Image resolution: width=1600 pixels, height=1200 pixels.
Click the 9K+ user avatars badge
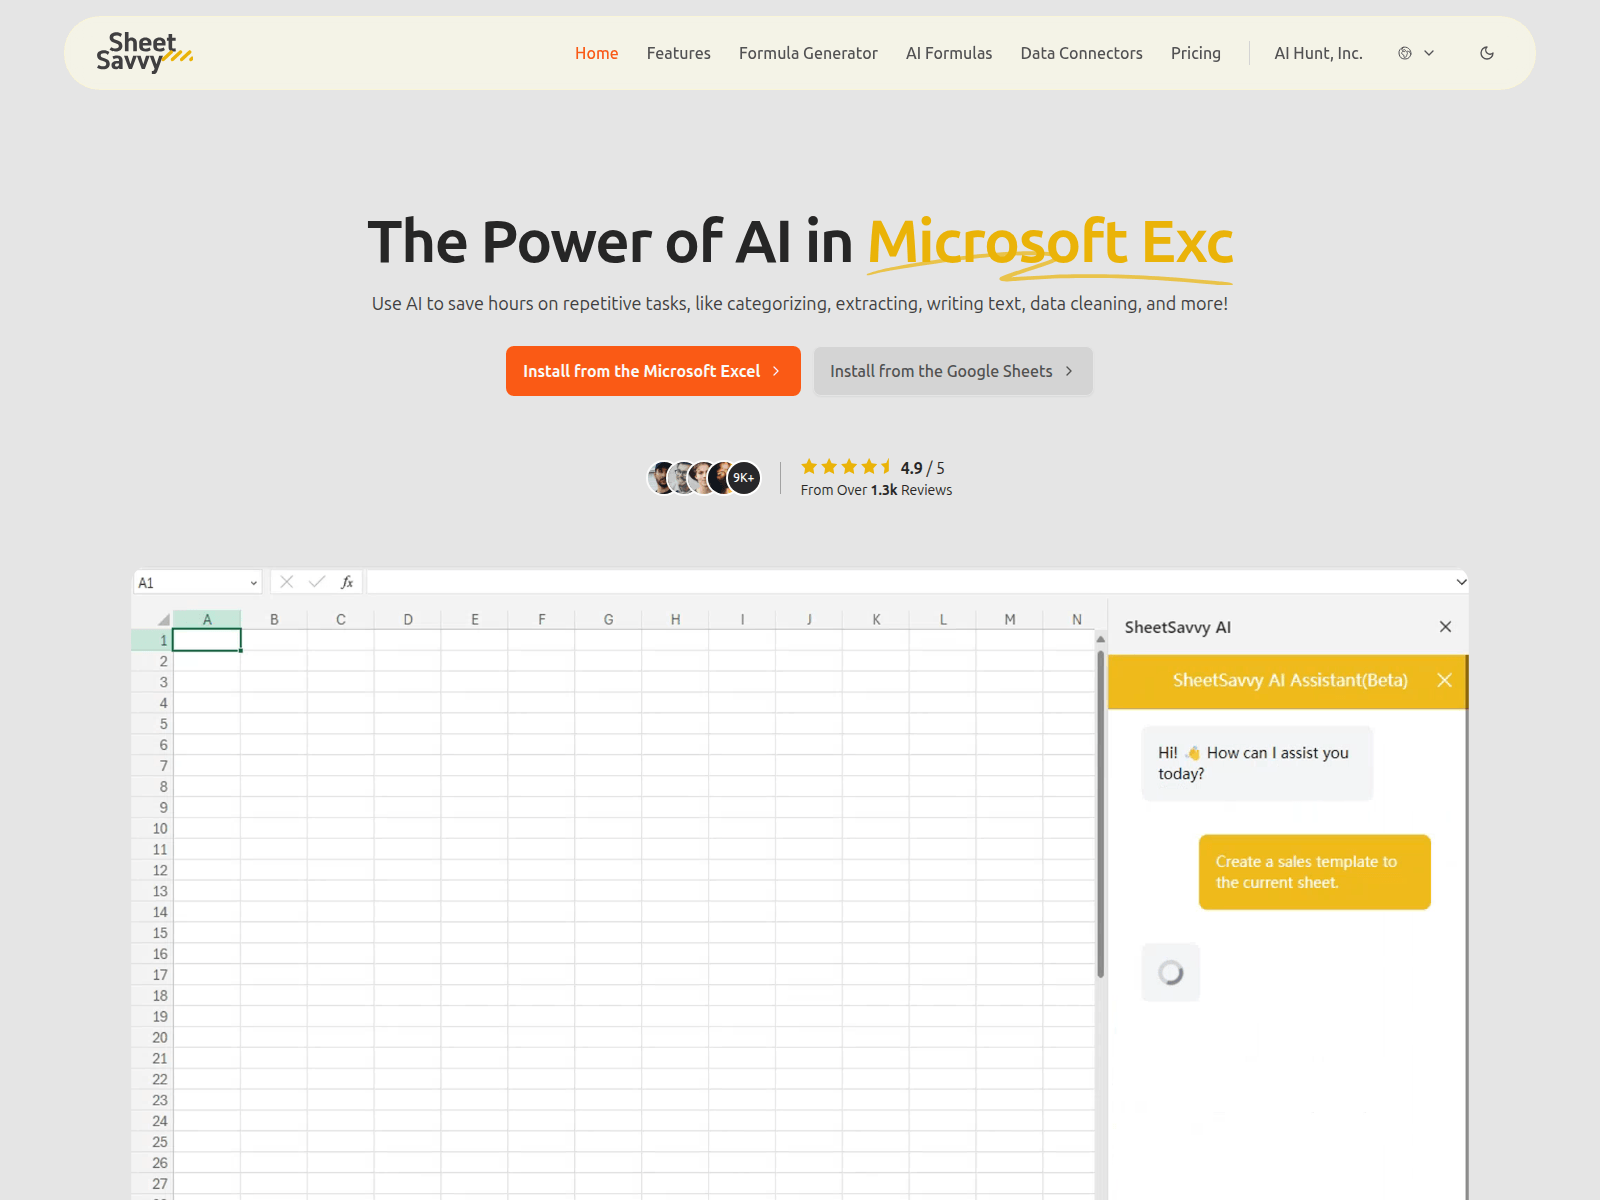click(x=743, y=478)
